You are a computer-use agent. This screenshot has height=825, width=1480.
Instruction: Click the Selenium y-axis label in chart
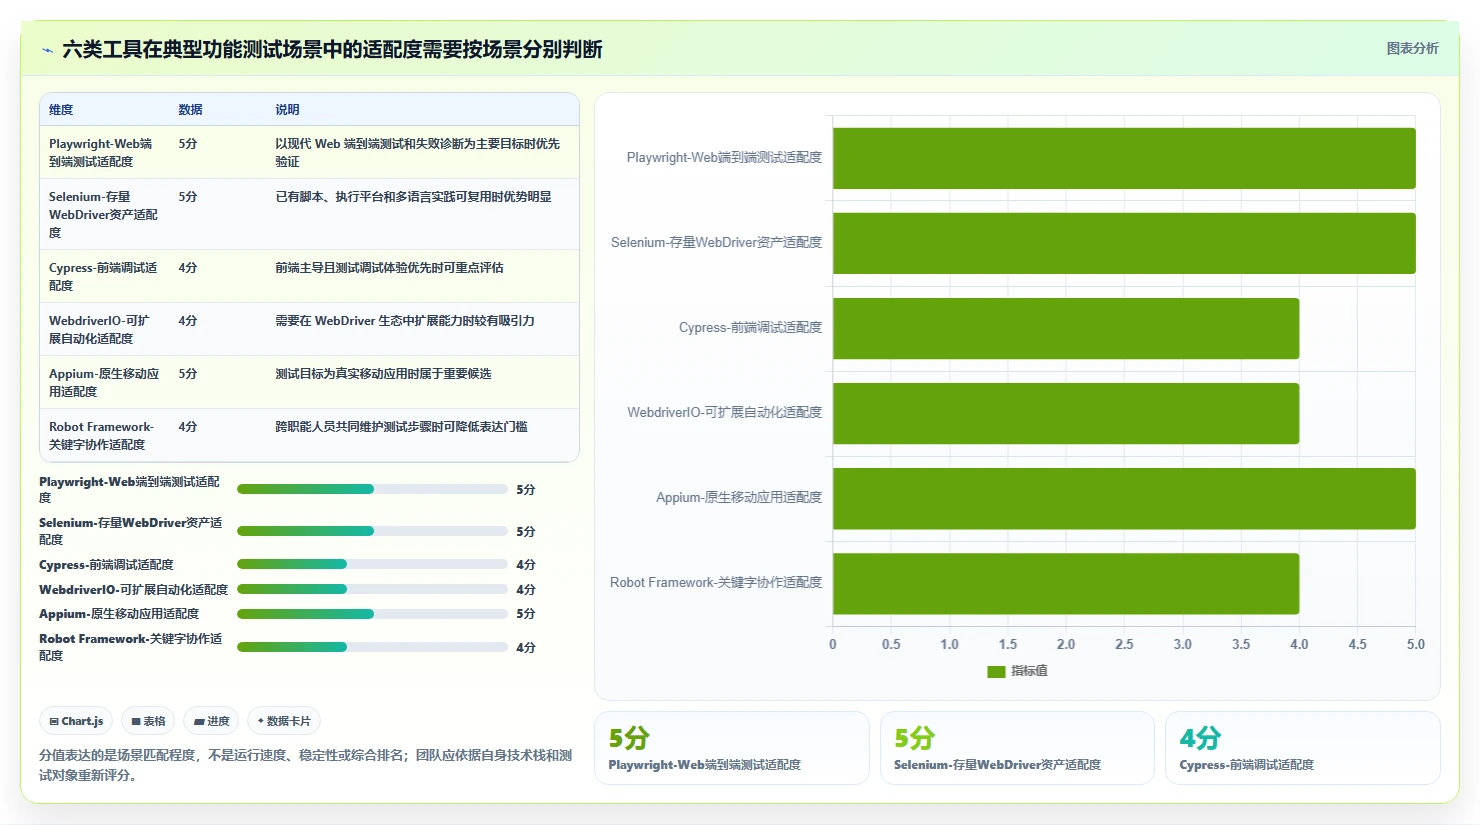716,243
